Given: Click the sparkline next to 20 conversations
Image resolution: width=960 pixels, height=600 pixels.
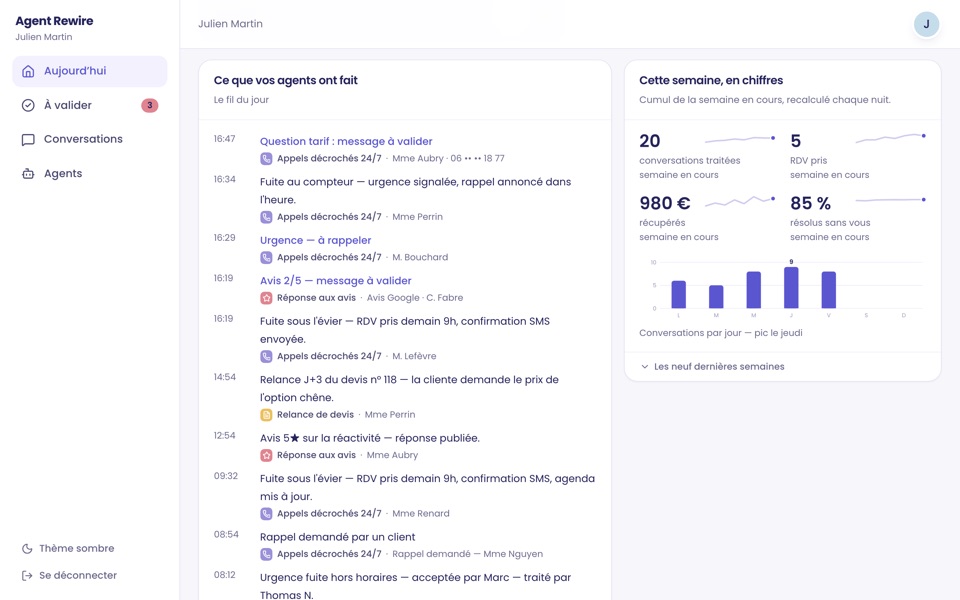Looking at the screenshot, I should coord(740,140).
